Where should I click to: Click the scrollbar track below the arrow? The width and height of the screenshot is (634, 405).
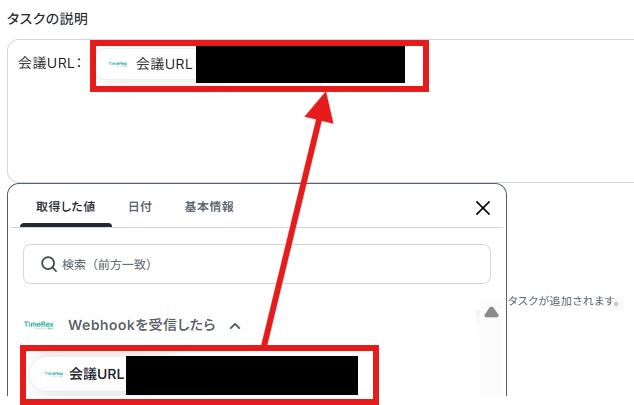491,358
